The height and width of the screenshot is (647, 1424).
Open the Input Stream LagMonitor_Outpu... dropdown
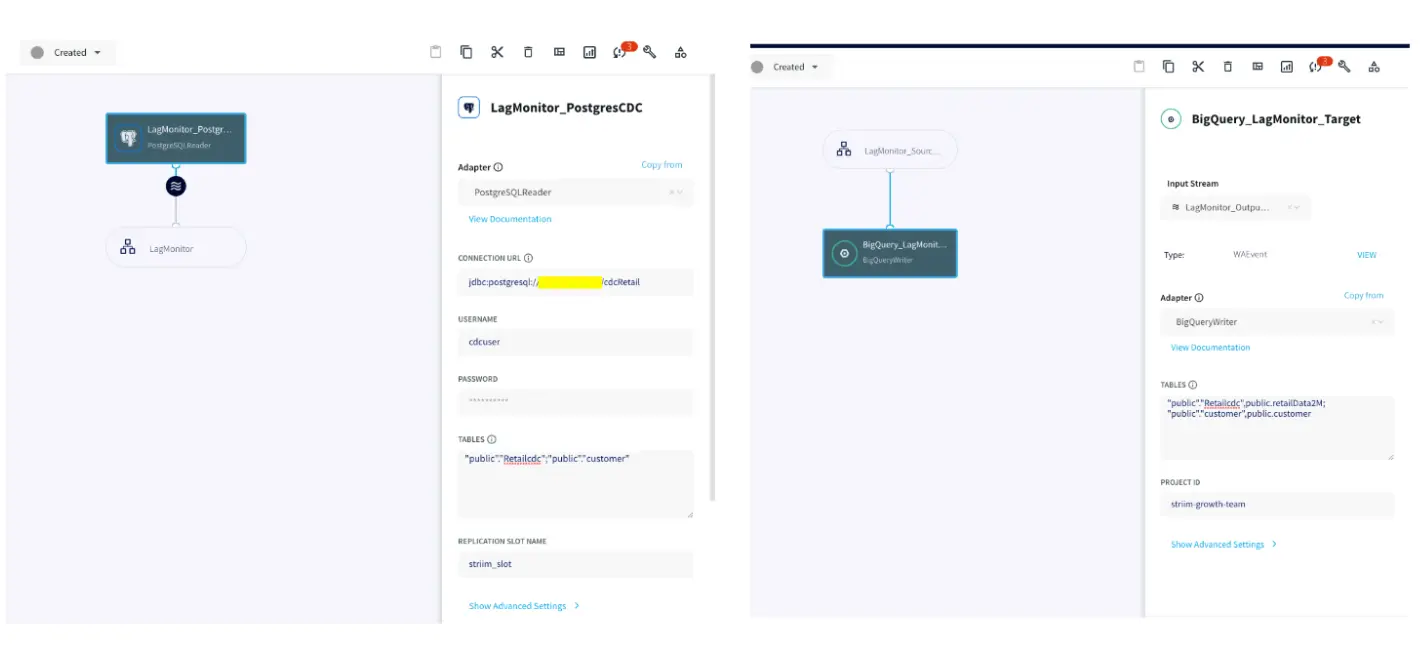tap(1235, 207)
